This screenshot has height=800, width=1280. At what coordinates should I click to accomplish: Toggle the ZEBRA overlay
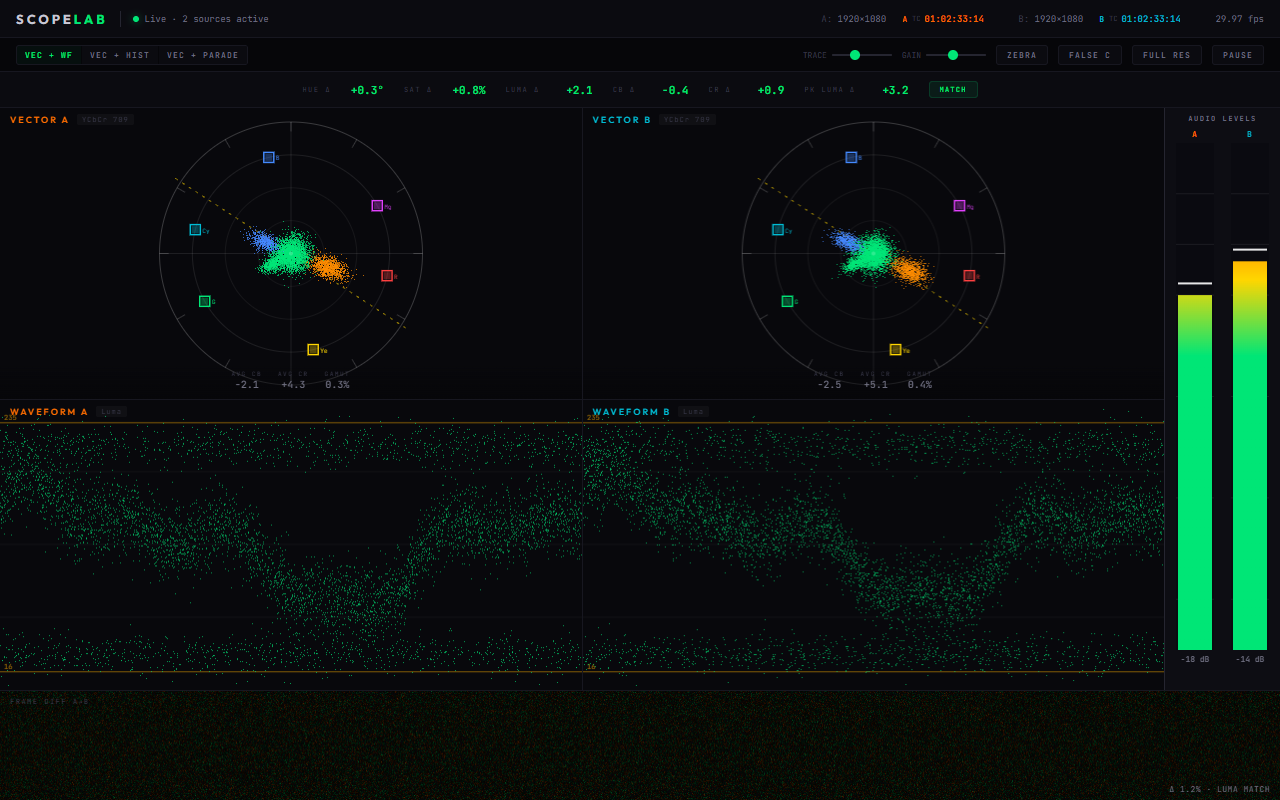point(1022,55)
